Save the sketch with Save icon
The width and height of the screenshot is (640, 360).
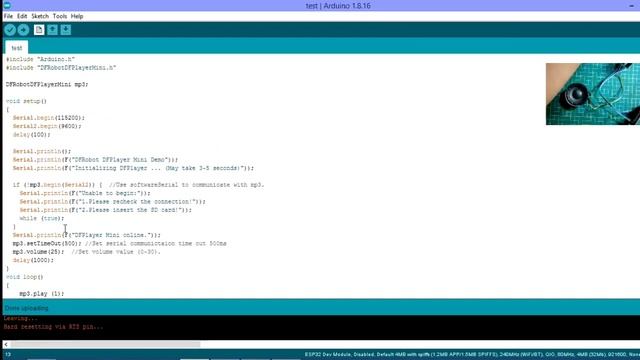click(x=66, y=30)
